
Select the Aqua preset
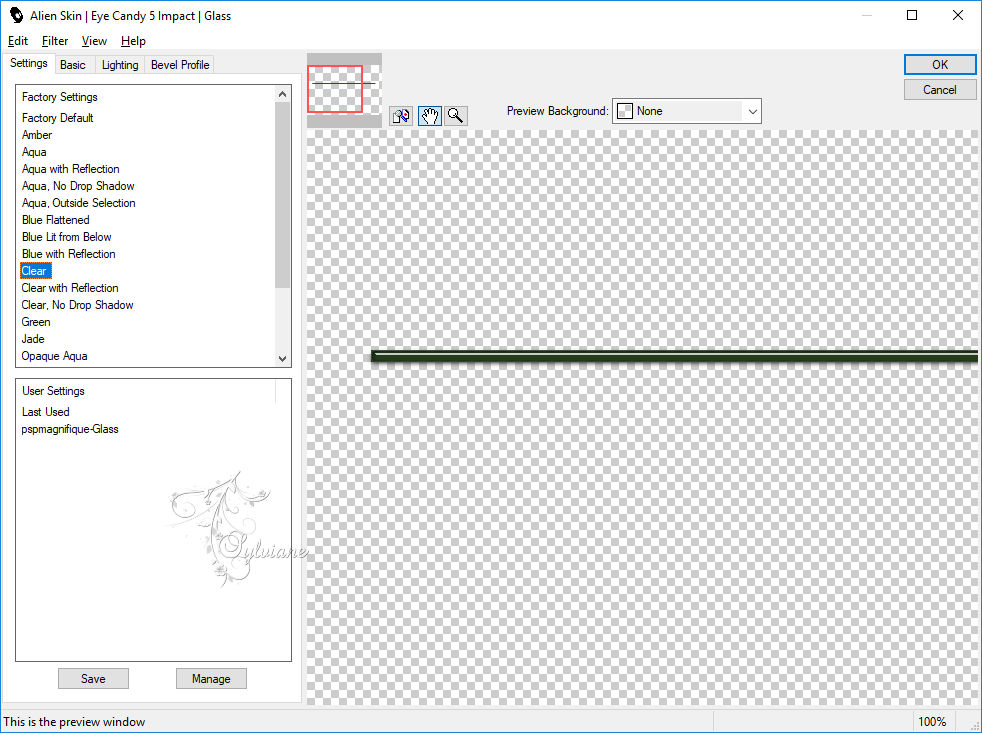pyautogui.click(x=34, y=152)
